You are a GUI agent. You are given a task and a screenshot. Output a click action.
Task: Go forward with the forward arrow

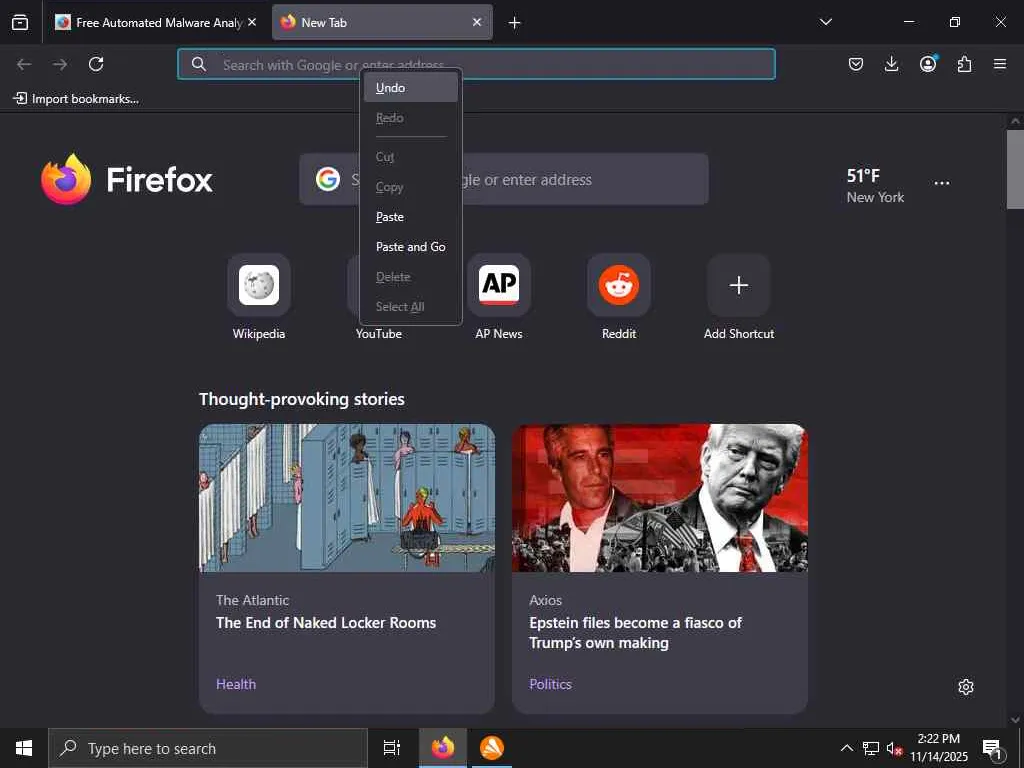tap(60, 64)
